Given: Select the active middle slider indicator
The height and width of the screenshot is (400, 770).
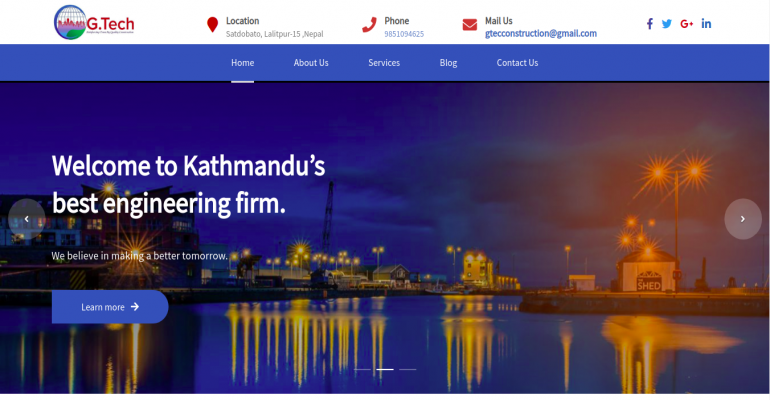Looking at the screenshot, I should (385, 369).
